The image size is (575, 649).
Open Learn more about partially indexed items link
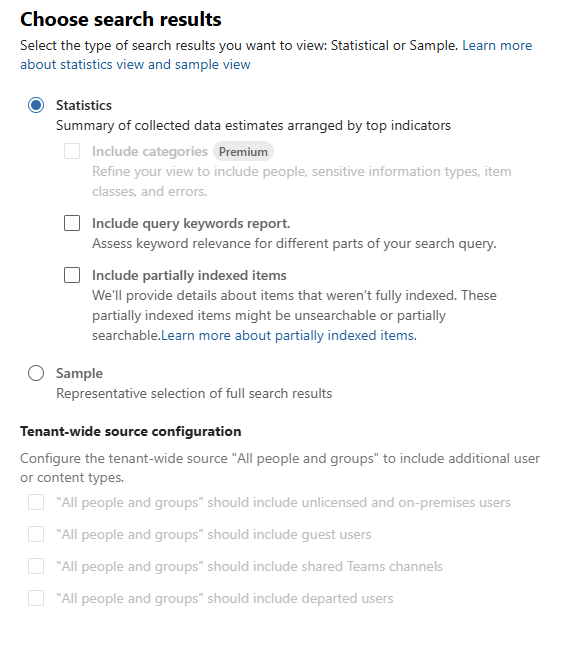pos(289,335)
